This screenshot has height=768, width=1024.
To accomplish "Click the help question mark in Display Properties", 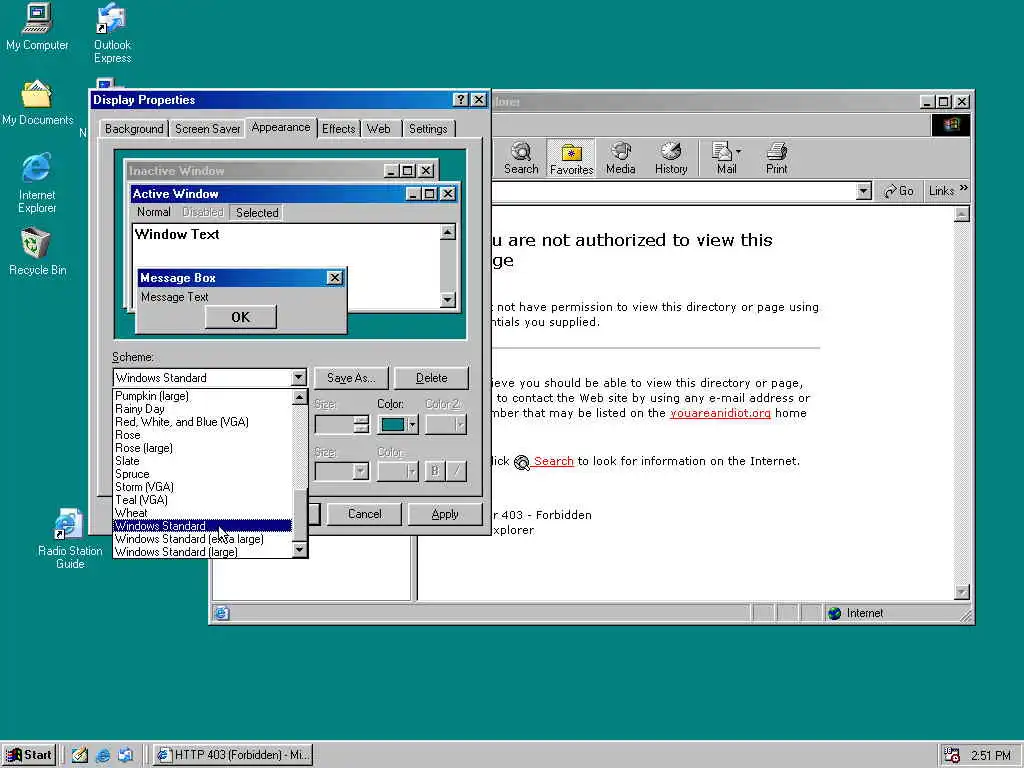I will pyautogui.click(x=460, y=99).
